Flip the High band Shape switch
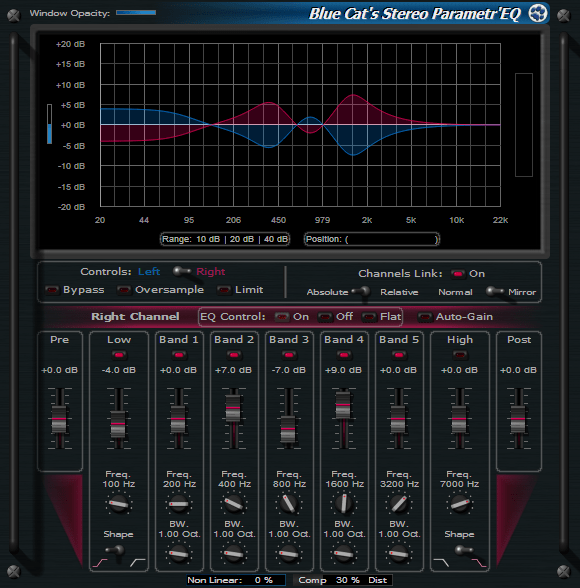 pos(464,550)
